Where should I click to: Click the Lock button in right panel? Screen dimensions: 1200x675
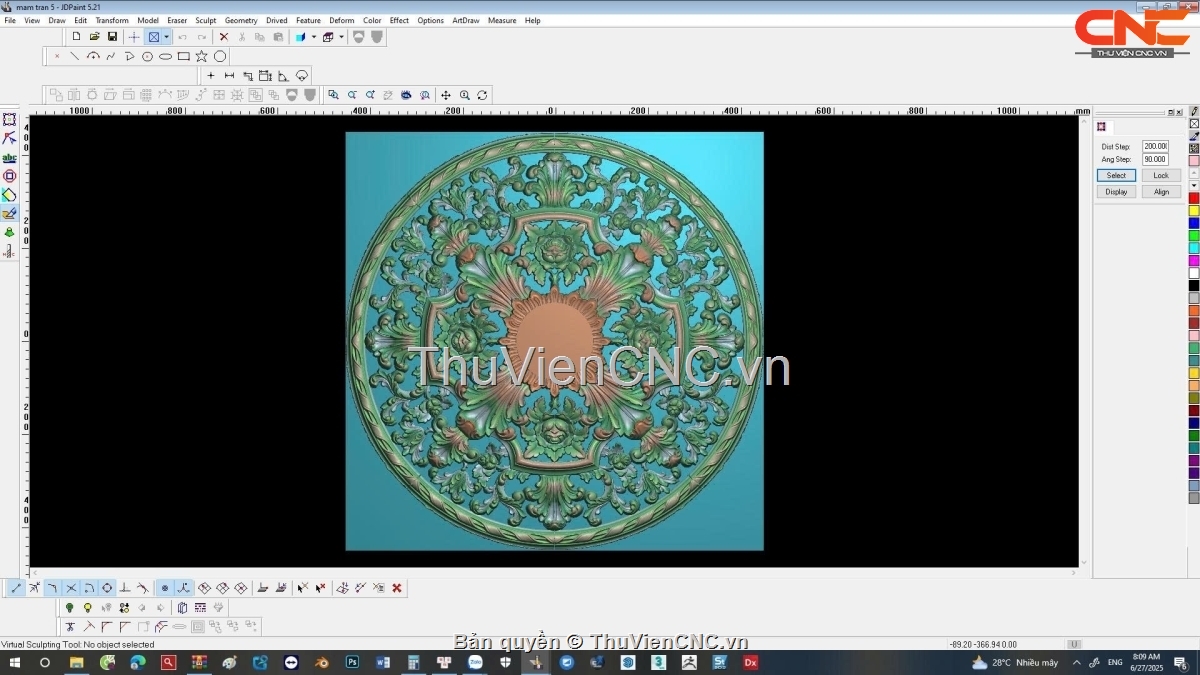(x=1161, y=175)
